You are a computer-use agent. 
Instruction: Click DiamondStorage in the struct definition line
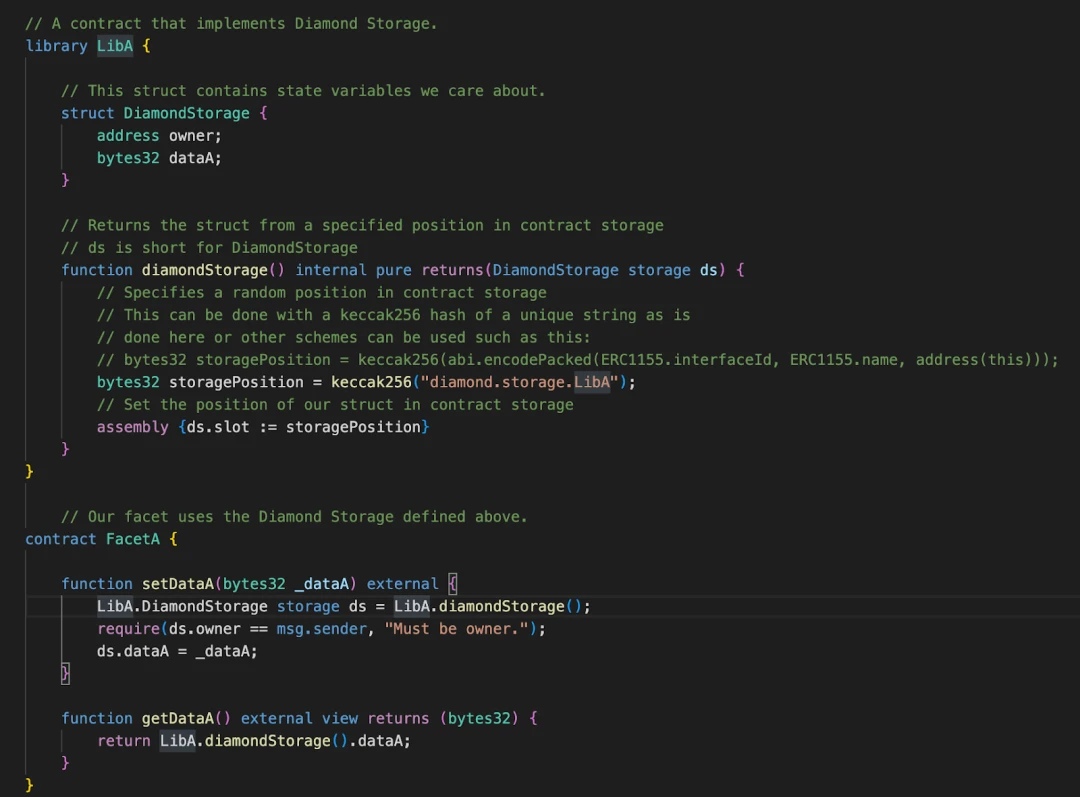(186, 113)
